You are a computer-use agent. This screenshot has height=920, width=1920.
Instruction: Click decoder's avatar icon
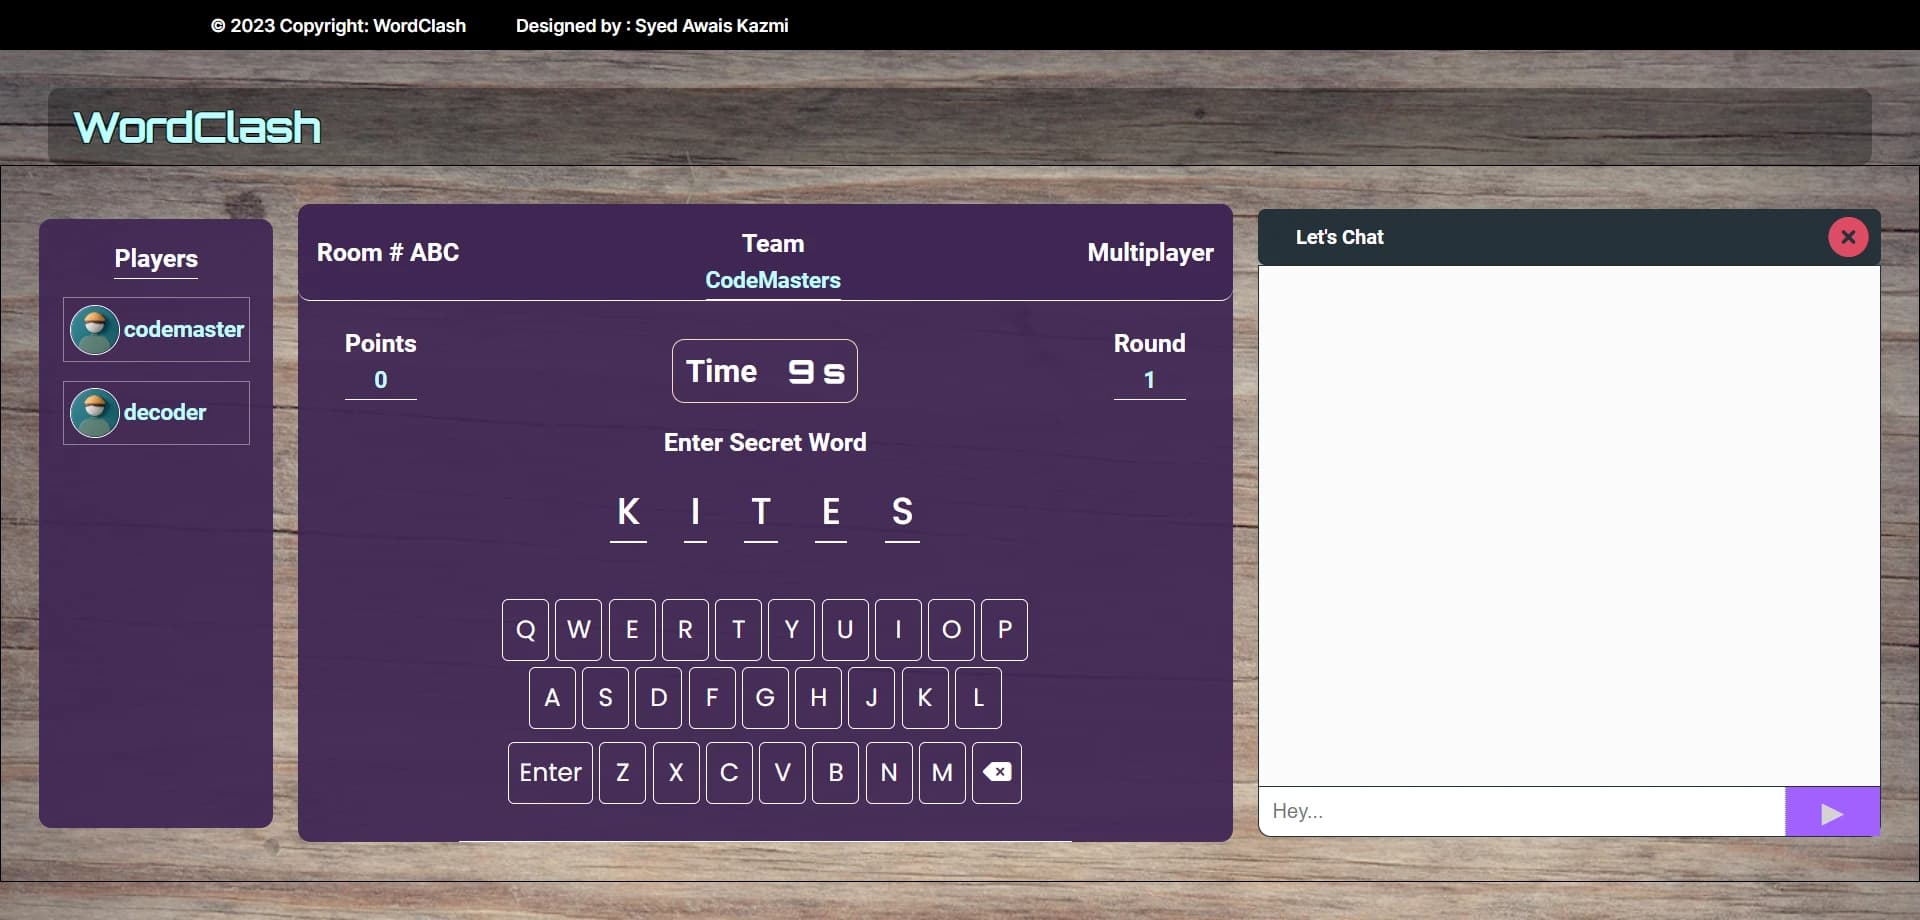[x=95, y=413]
